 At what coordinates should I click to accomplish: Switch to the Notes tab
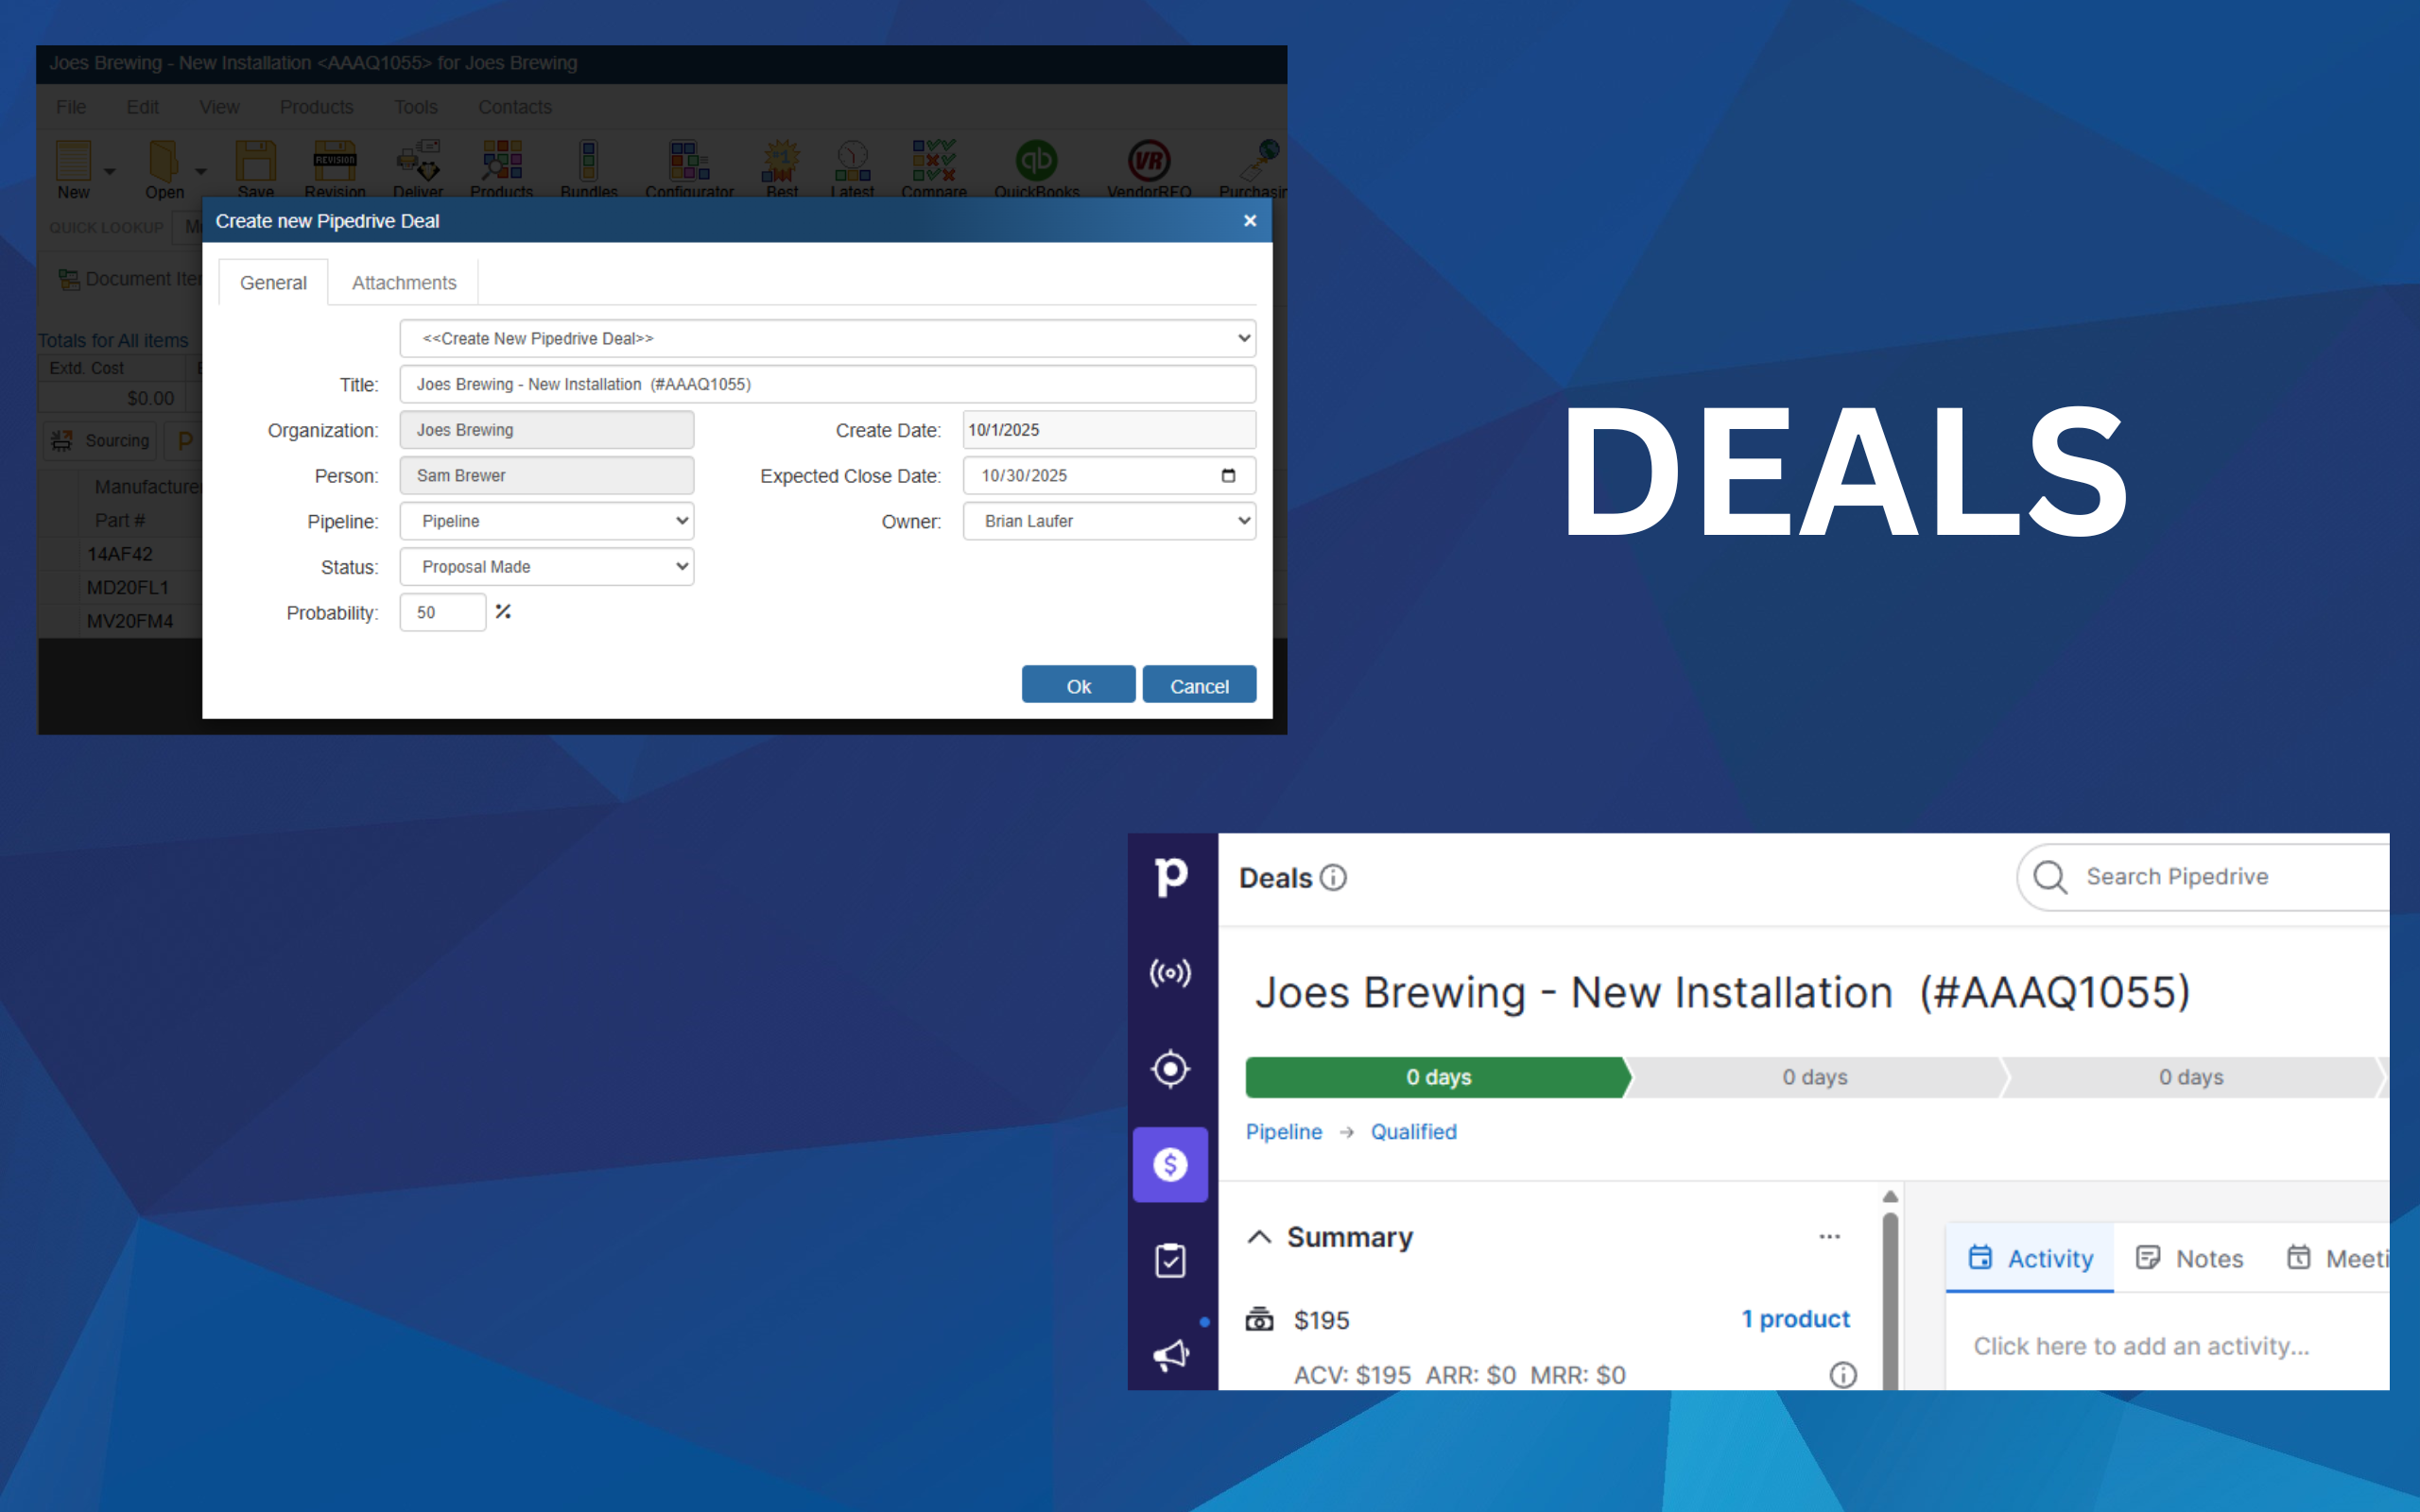(2190, 1258)
